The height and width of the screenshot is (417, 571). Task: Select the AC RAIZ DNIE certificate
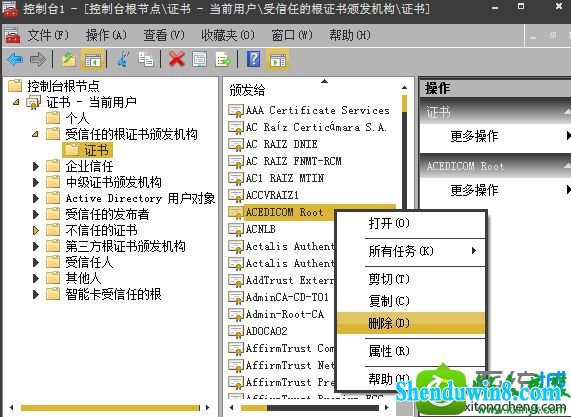[281, 144]
